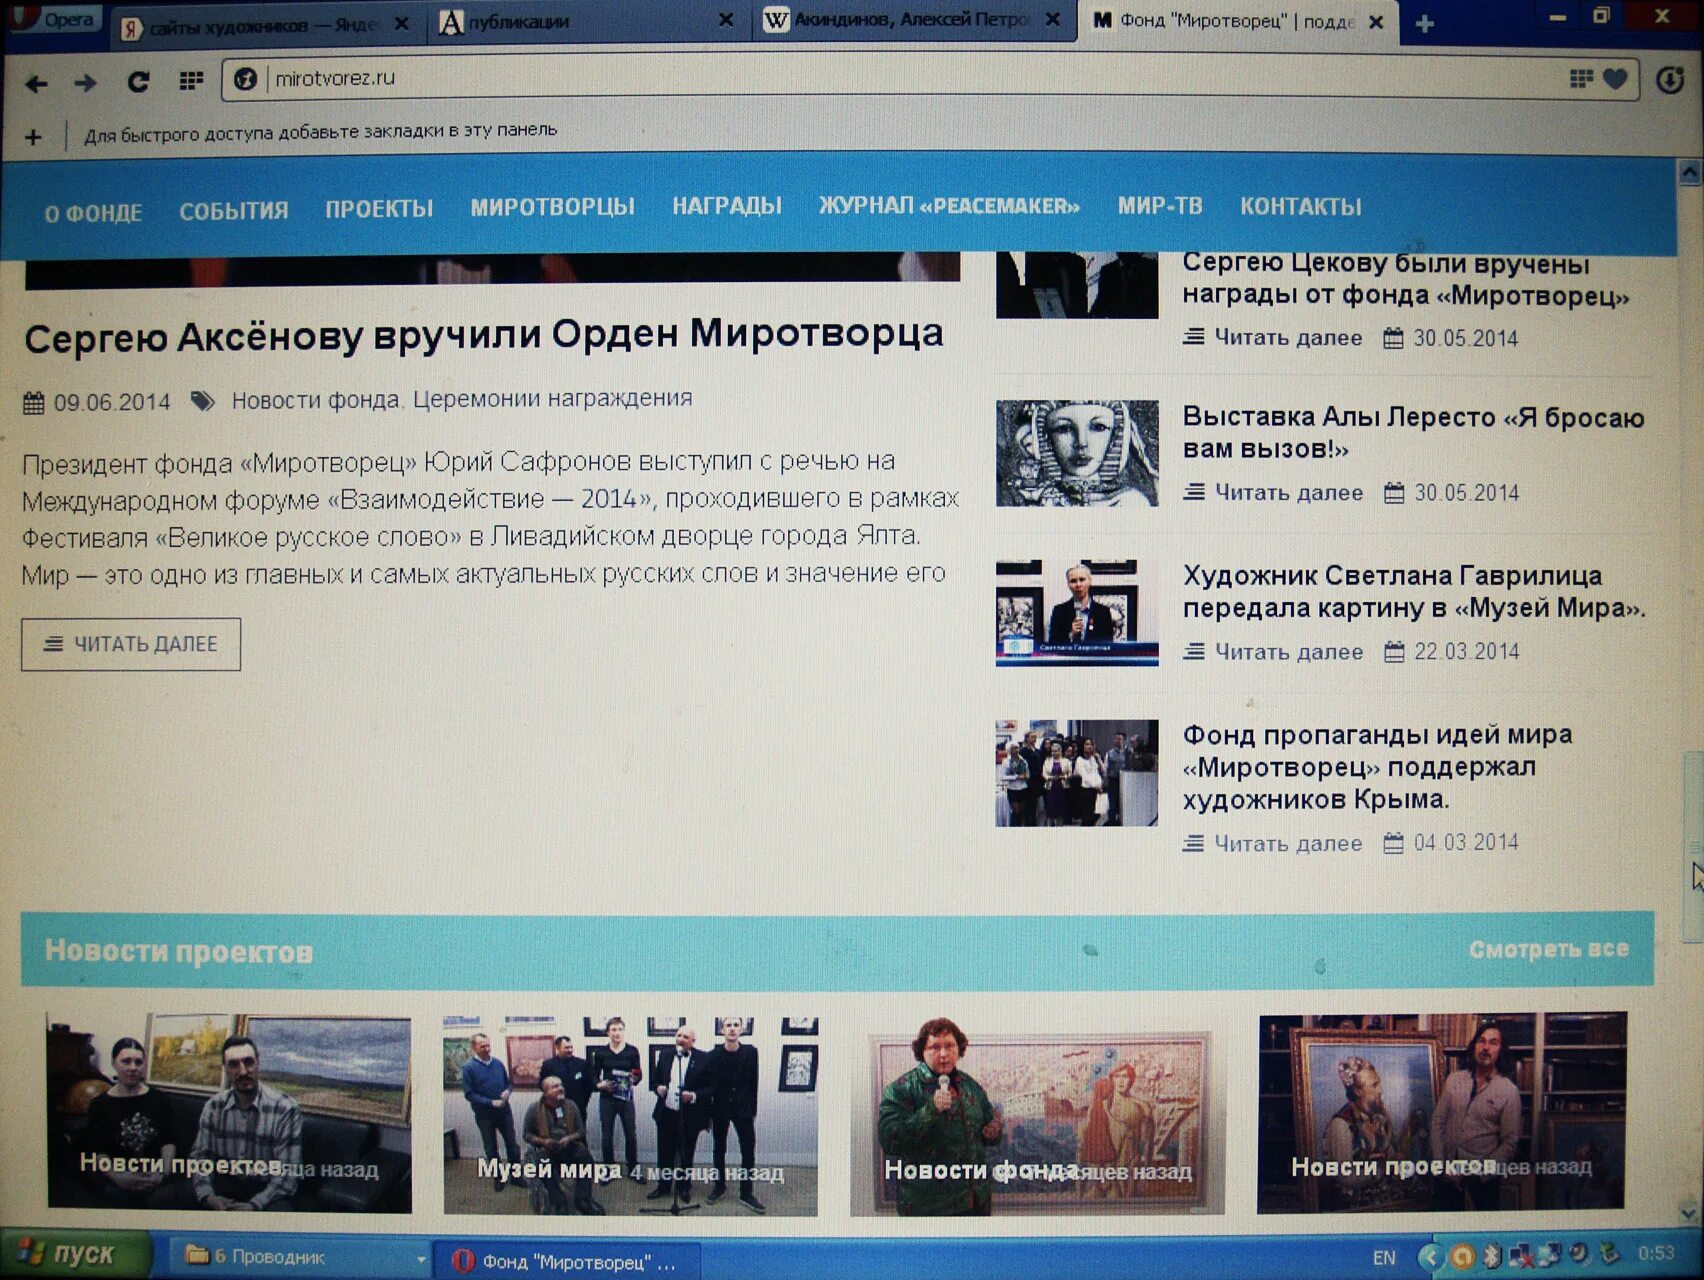Open the first 'Новости проектов' card with couple on sofa

click(x=229, y=1113)
